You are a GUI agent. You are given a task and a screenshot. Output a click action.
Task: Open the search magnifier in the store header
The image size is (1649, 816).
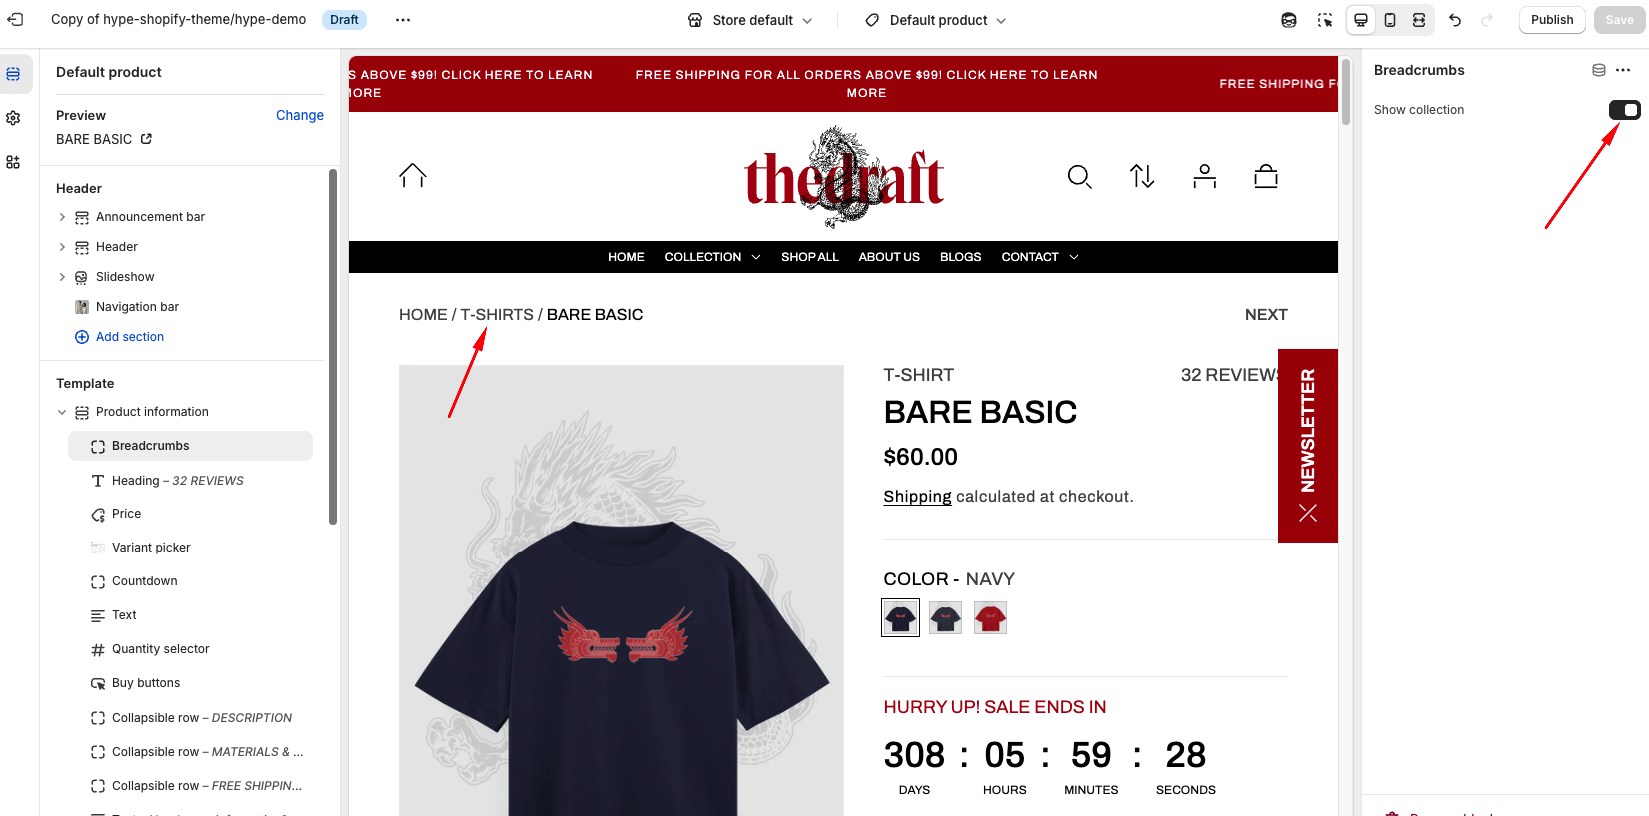(1079, 177)
